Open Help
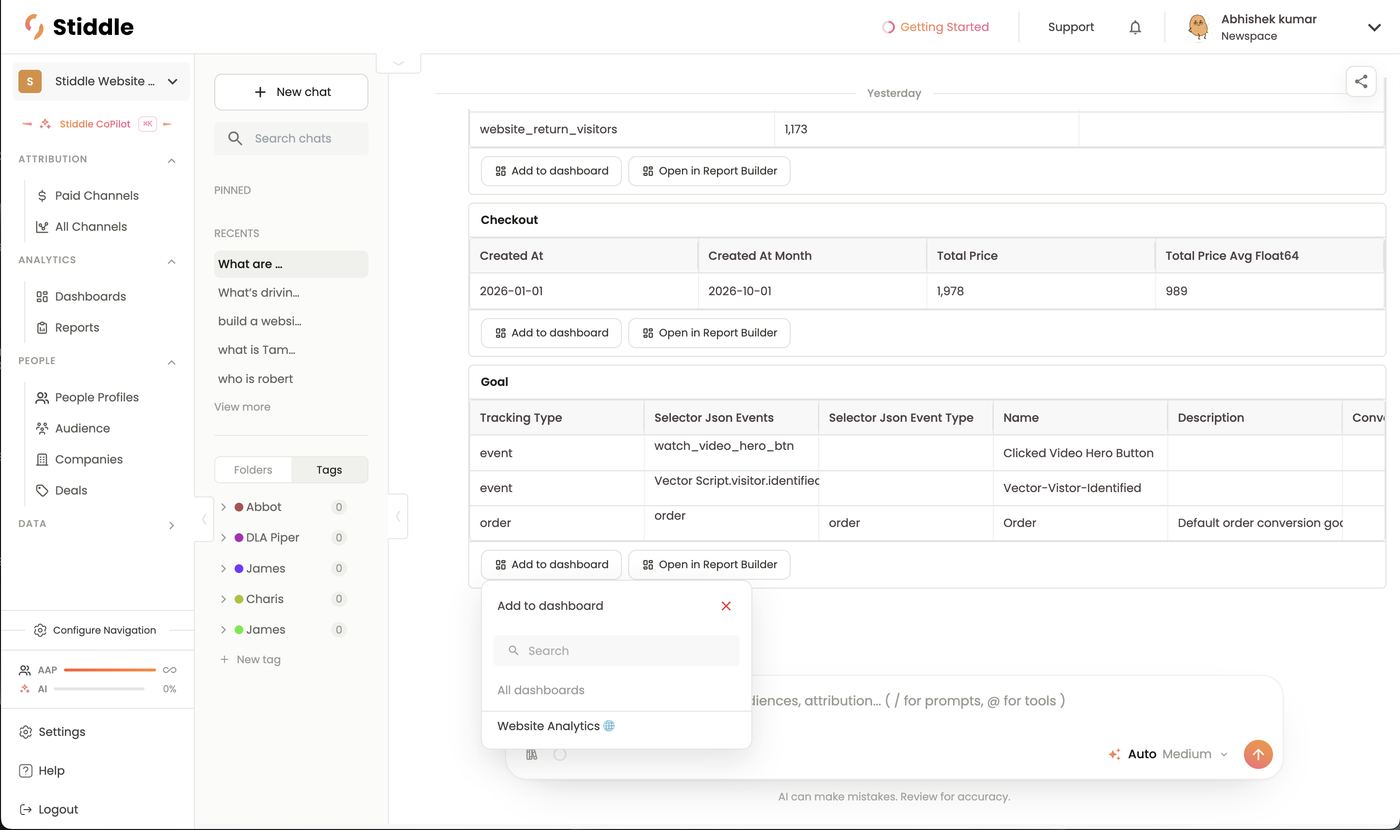Viewport: 1400px width, 830px height. pyautogui.click(x=50, y=771)
